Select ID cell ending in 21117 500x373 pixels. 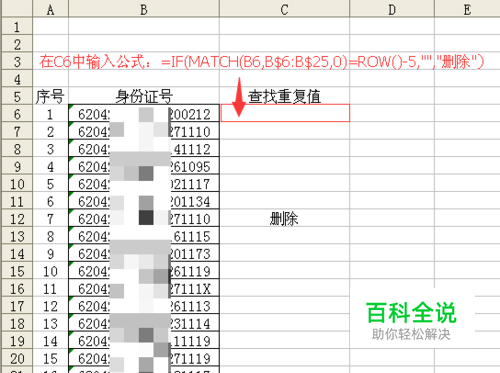click(144, 184)
